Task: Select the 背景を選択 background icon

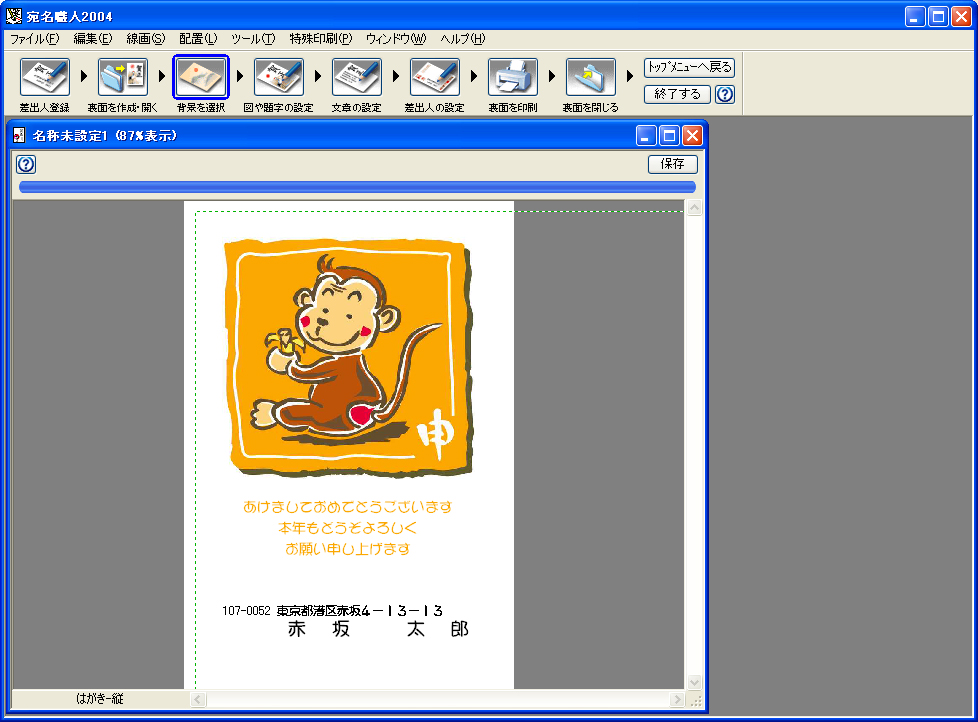Action: click(201, 77)
